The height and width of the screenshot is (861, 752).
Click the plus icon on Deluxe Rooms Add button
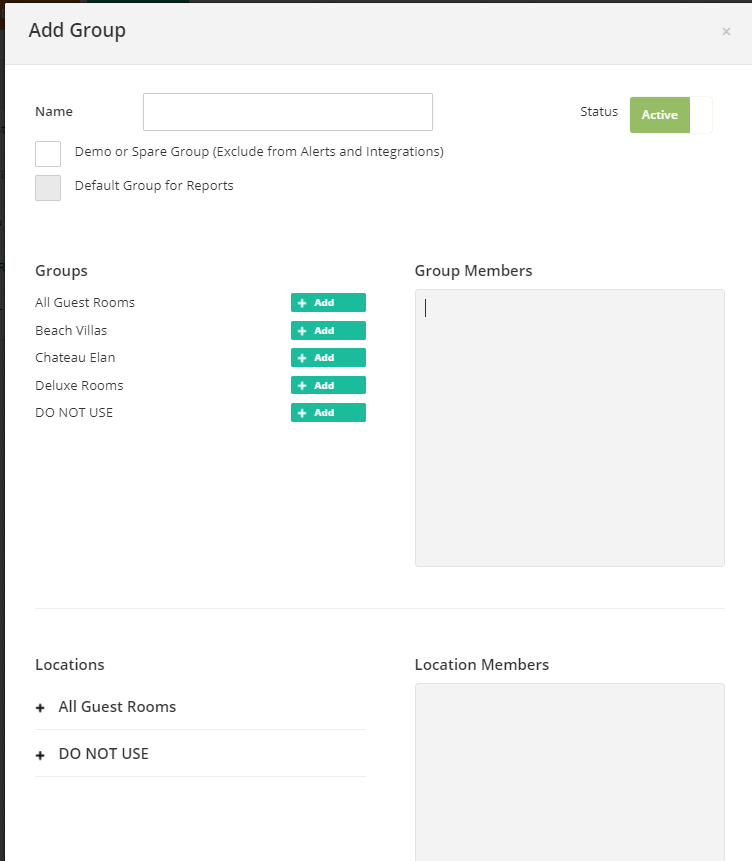[302, 385]
